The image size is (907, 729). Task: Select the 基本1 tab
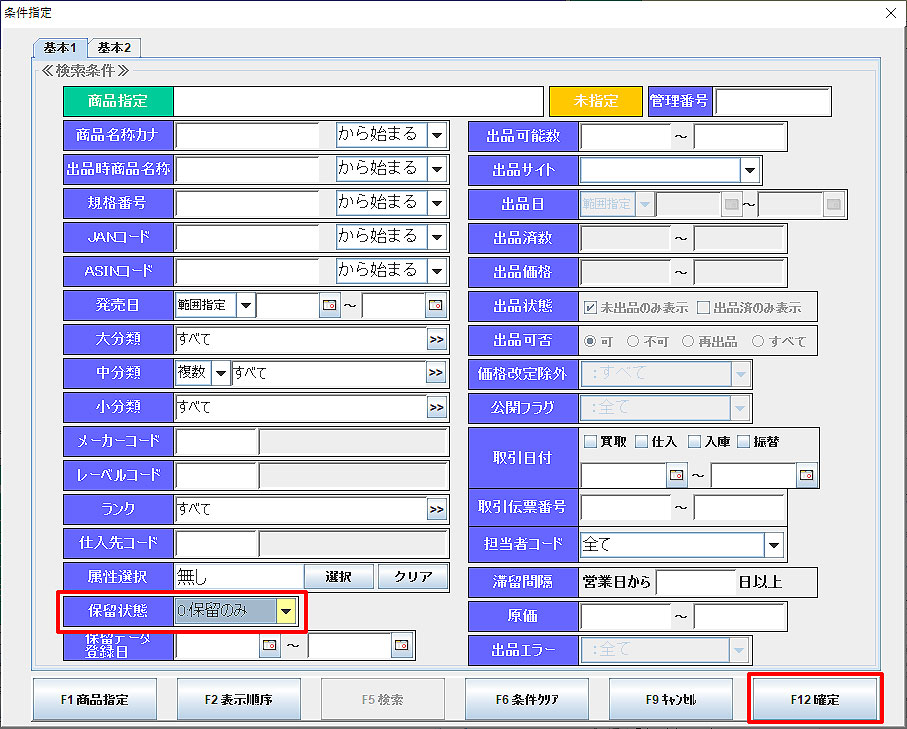(60, 48)
